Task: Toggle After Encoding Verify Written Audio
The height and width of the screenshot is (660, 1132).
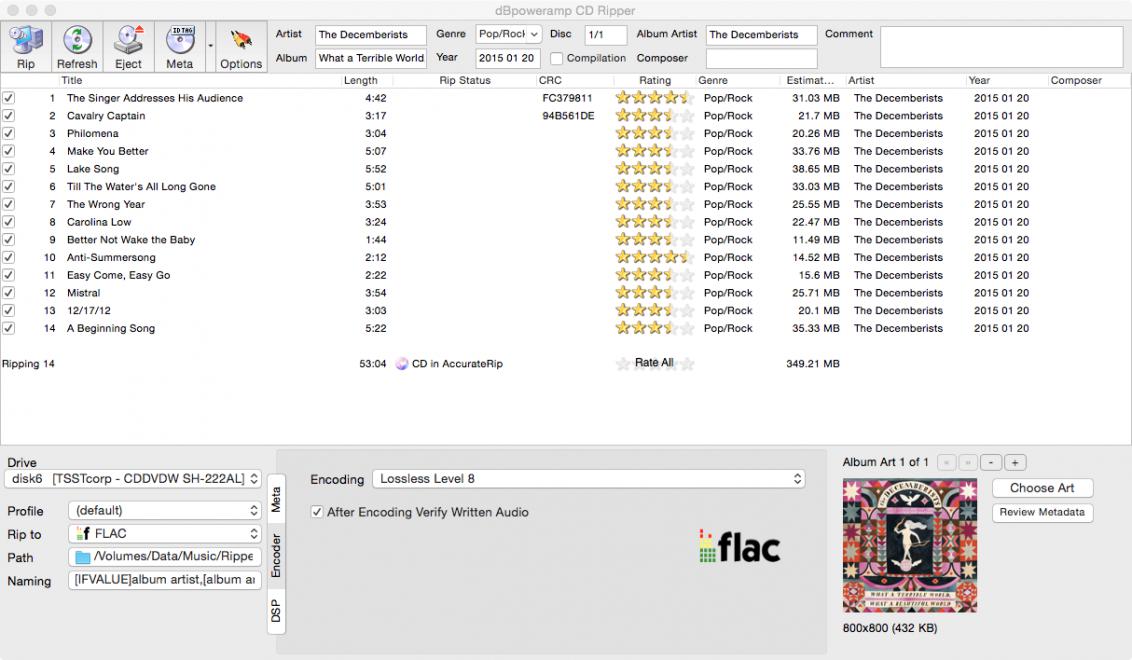Action: (317, 512)
